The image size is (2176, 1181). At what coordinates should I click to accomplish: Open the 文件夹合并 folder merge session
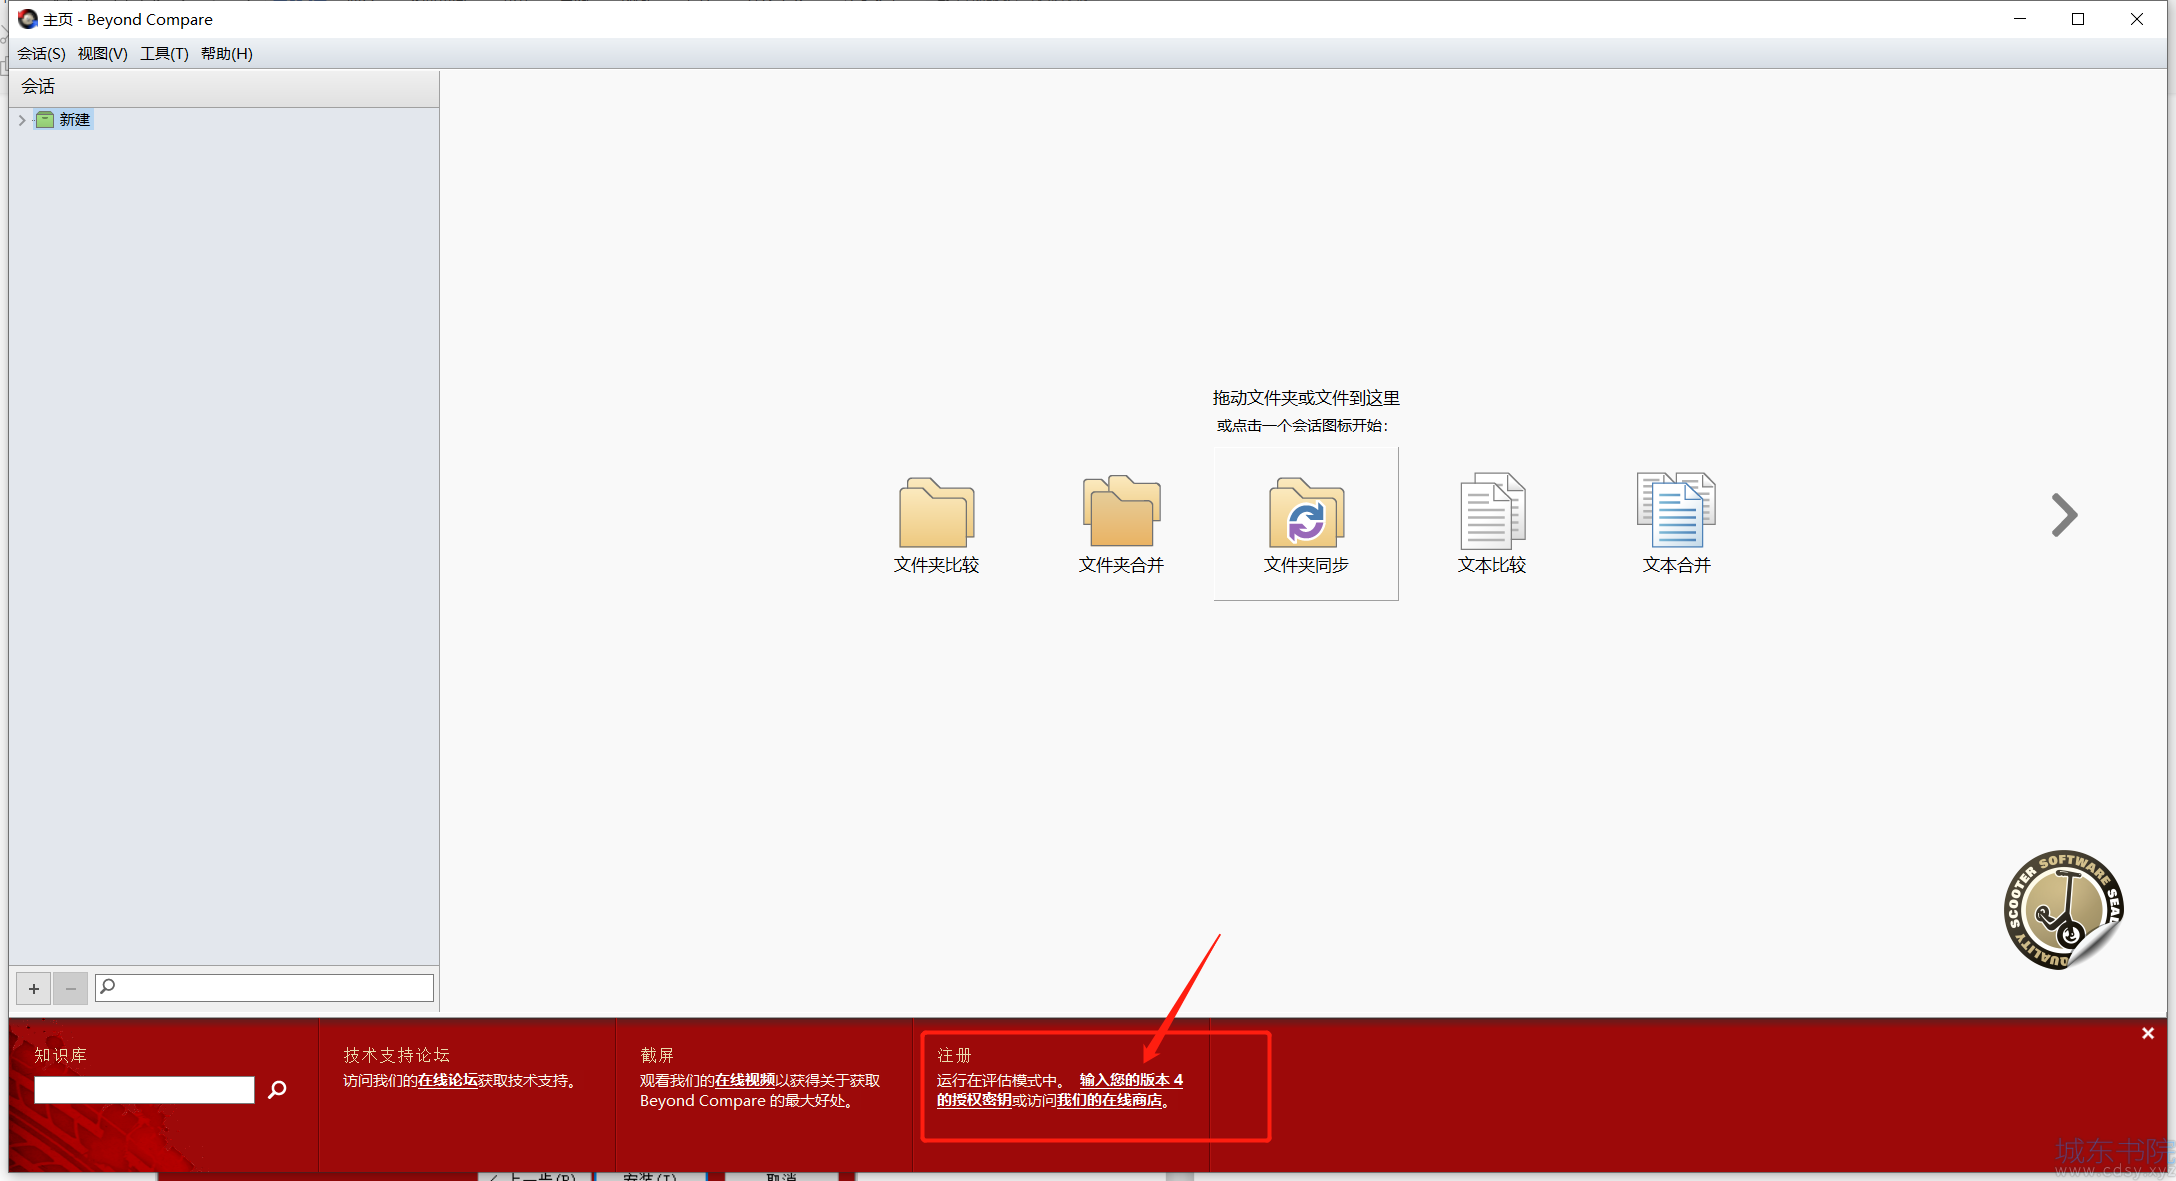(1121, 525)
